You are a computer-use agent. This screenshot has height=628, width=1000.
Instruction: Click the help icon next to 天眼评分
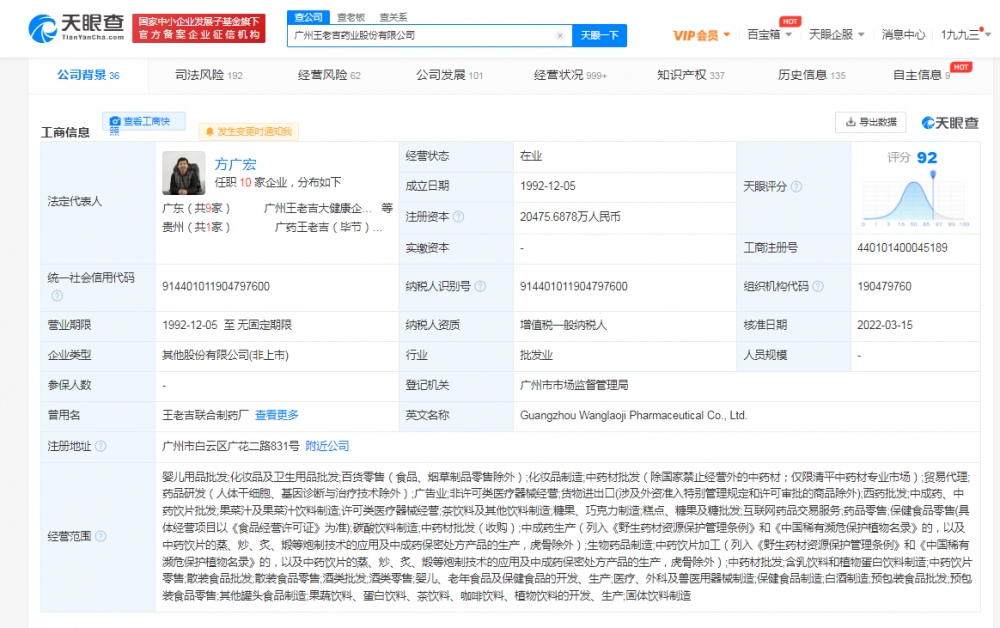point(797,187)
